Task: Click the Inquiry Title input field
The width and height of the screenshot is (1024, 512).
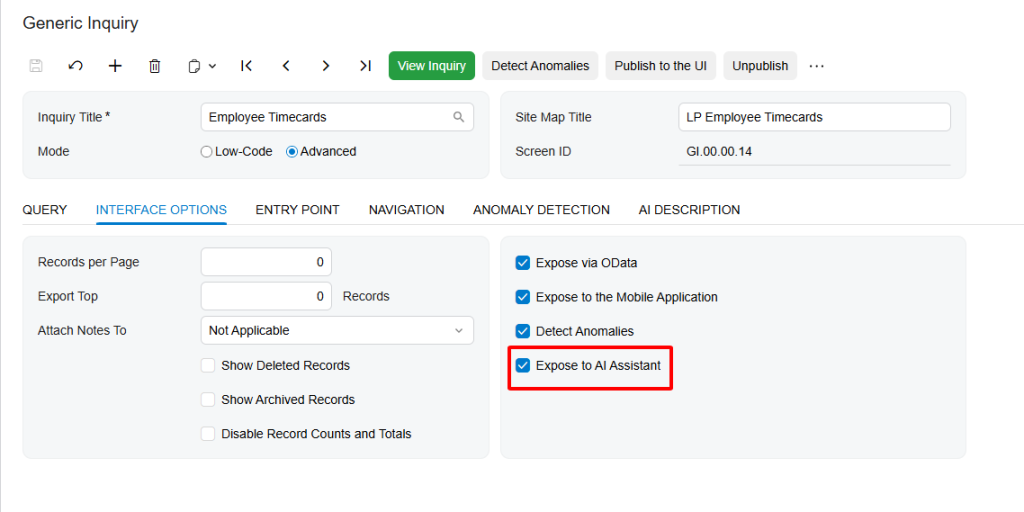Action: click(x=337, y=117)
